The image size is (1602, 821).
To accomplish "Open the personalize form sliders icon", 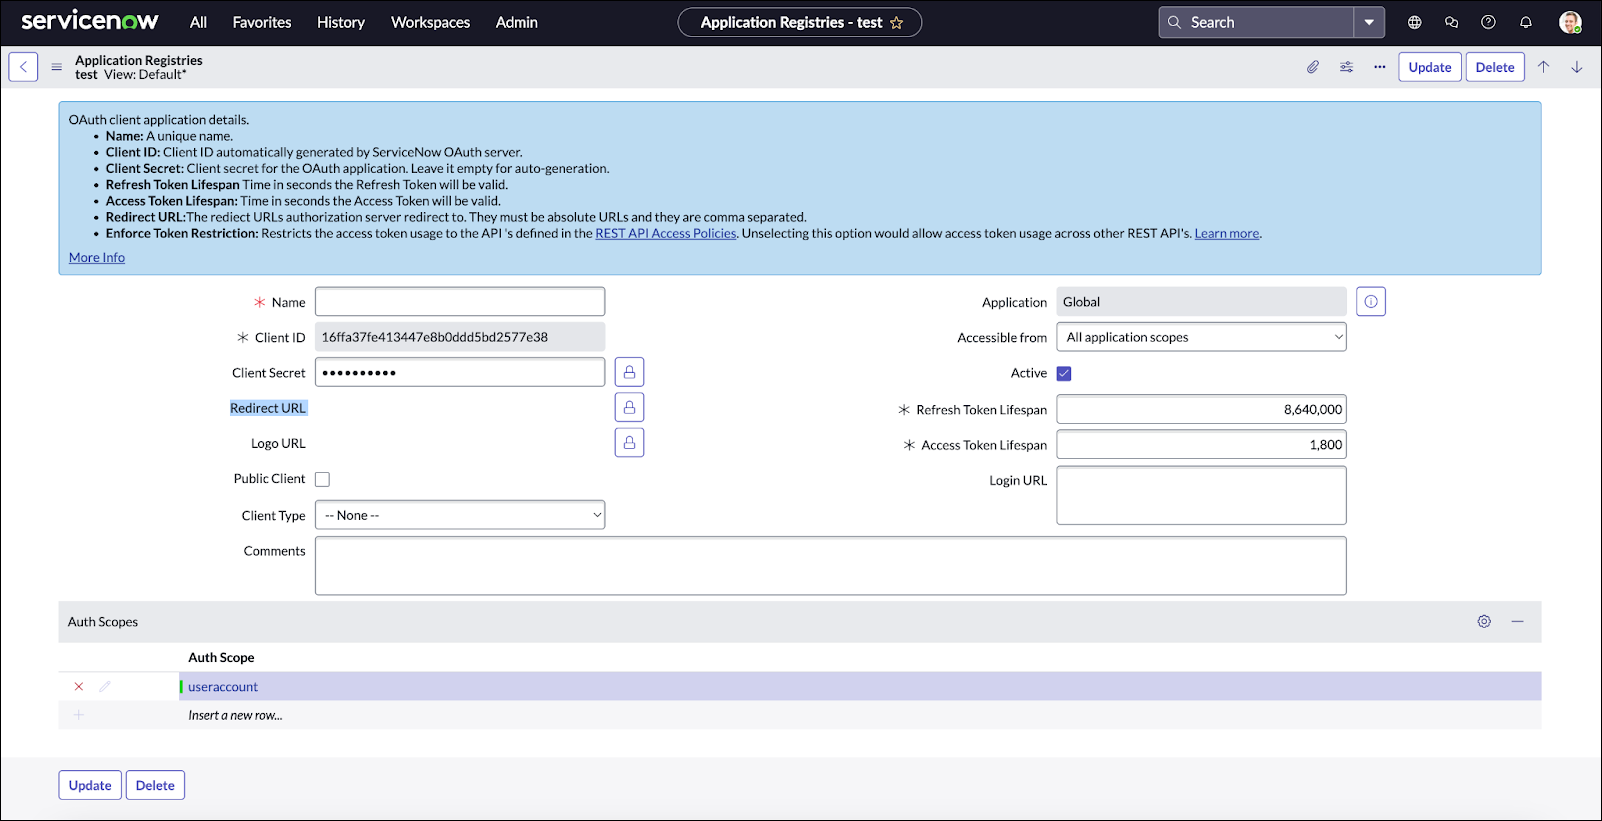I will pyautogui.click(x=1347, y=67).
